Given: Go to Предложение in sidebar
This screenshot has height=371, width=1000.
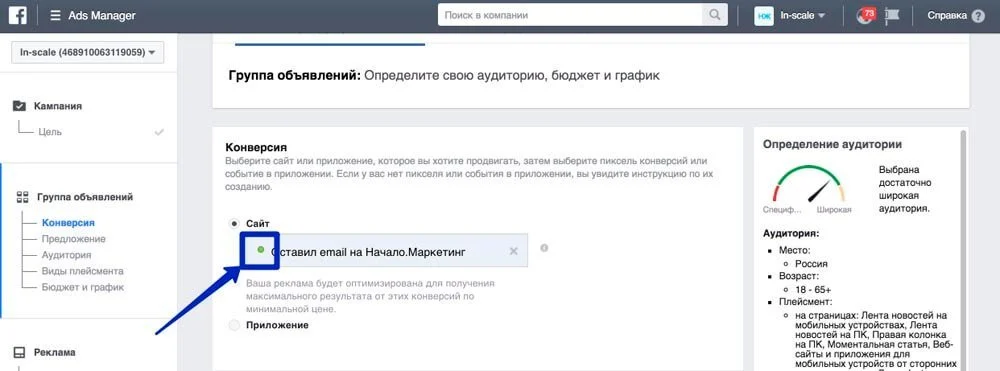Looking at the screenshot, I should 74,239.
